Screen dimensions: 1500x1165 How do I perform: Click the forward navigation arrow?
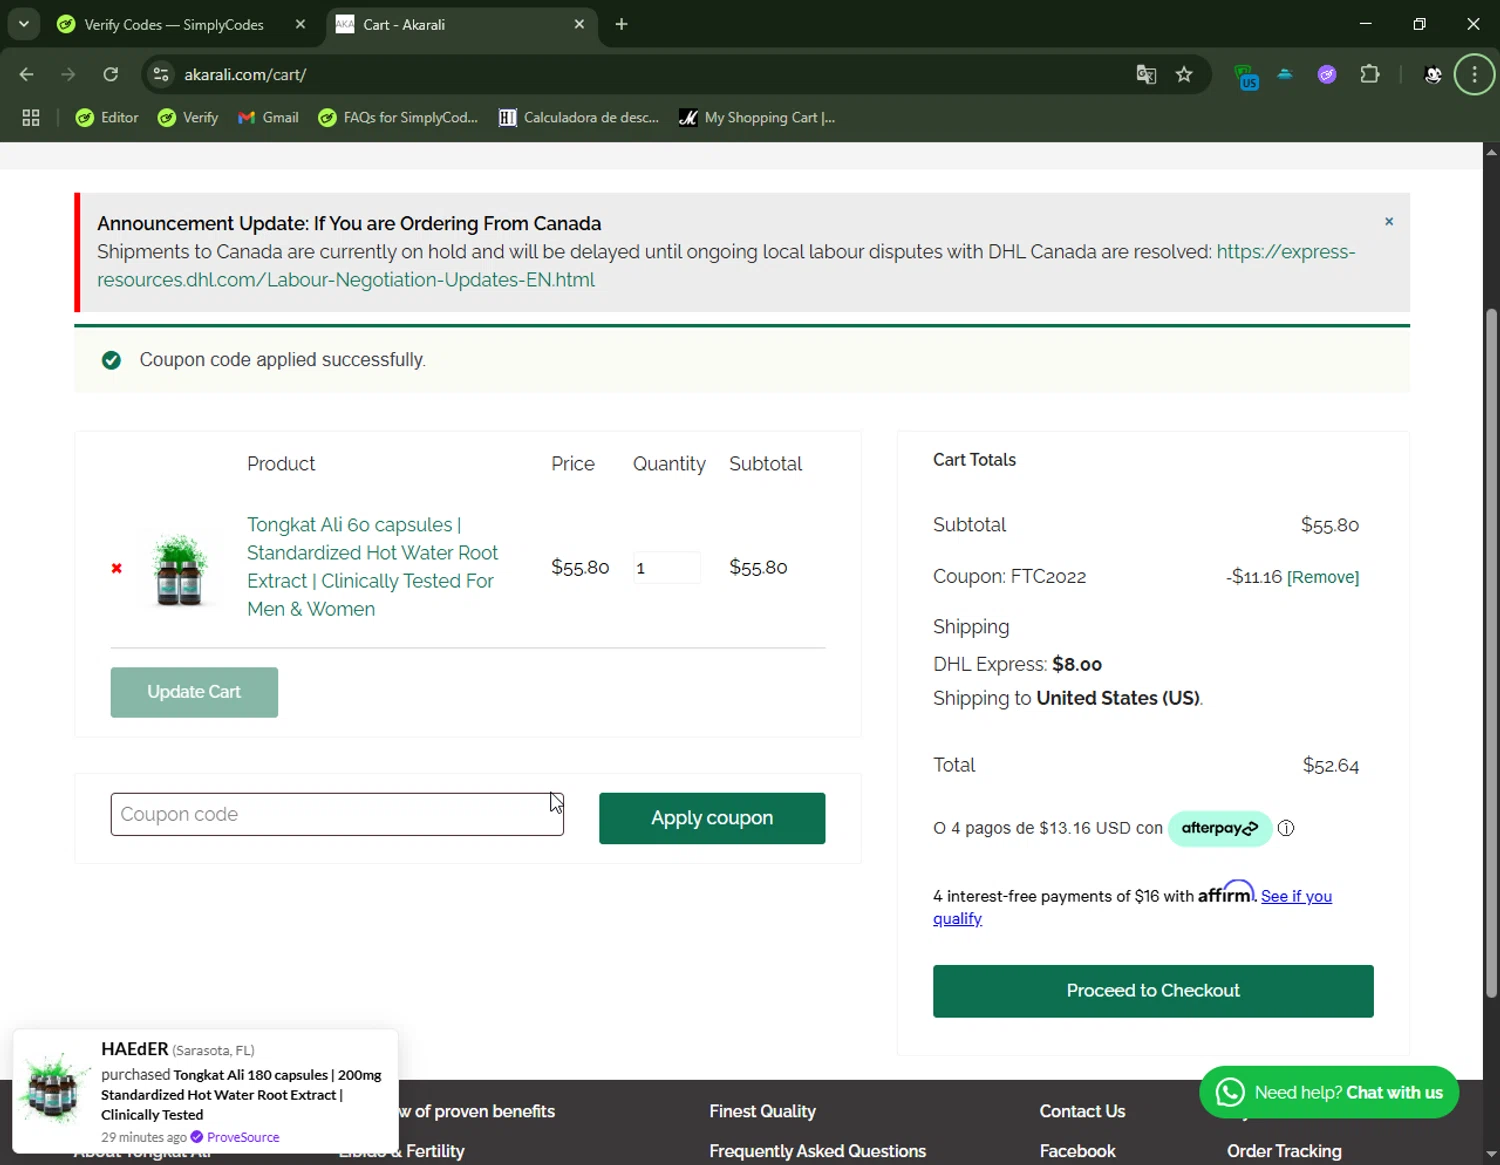68,74
